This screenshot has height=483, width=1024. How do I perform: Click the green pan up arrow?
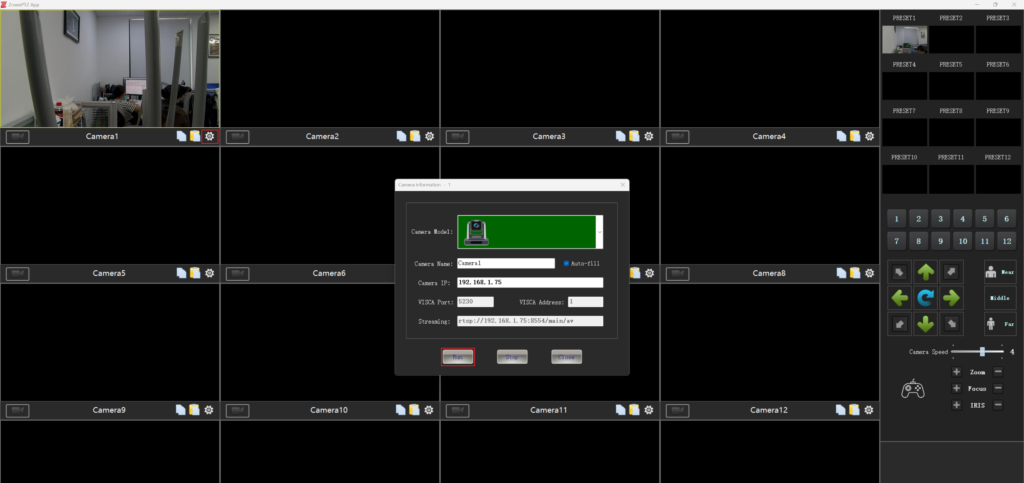pyautogui.click(x=926, y=271)
